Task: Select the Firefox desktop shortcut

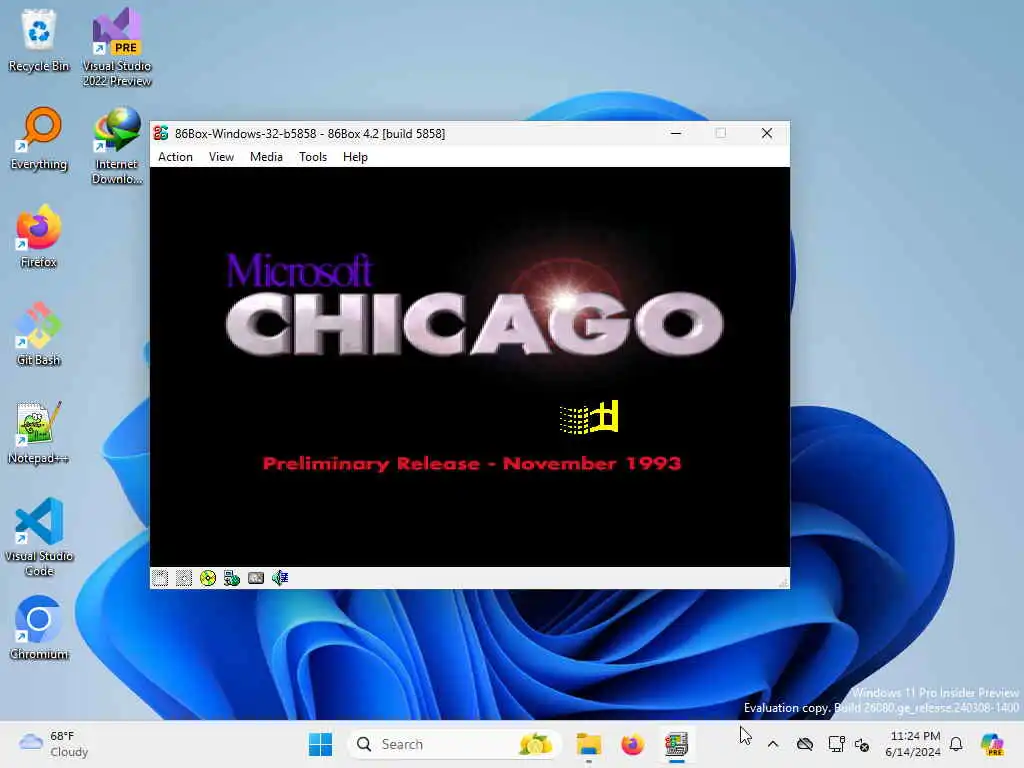Action: point(39,236)
